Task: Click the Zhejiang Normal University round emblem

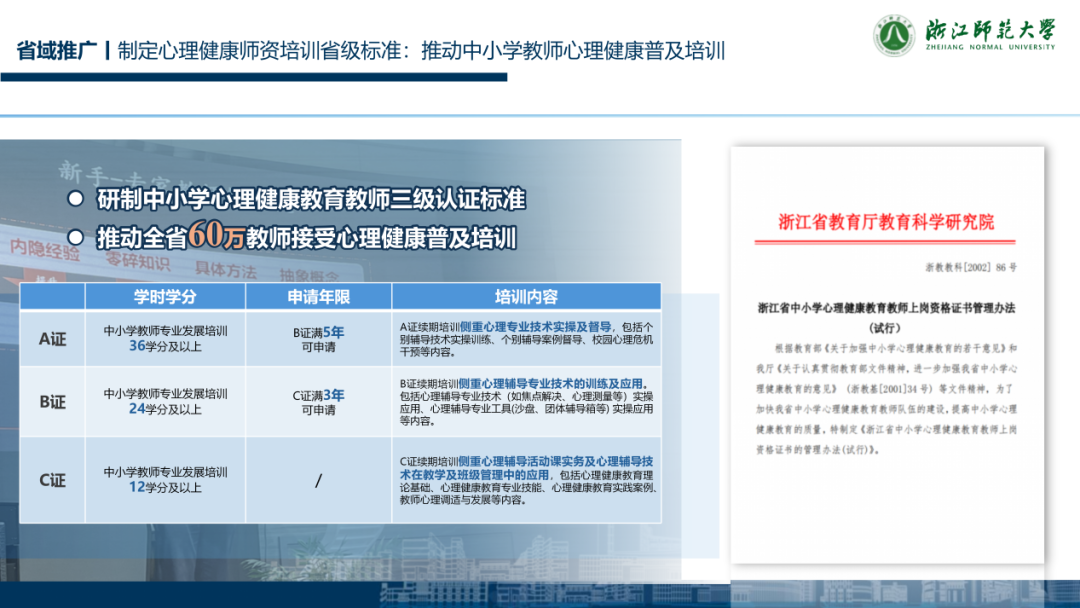Action: tap(894, 35)
